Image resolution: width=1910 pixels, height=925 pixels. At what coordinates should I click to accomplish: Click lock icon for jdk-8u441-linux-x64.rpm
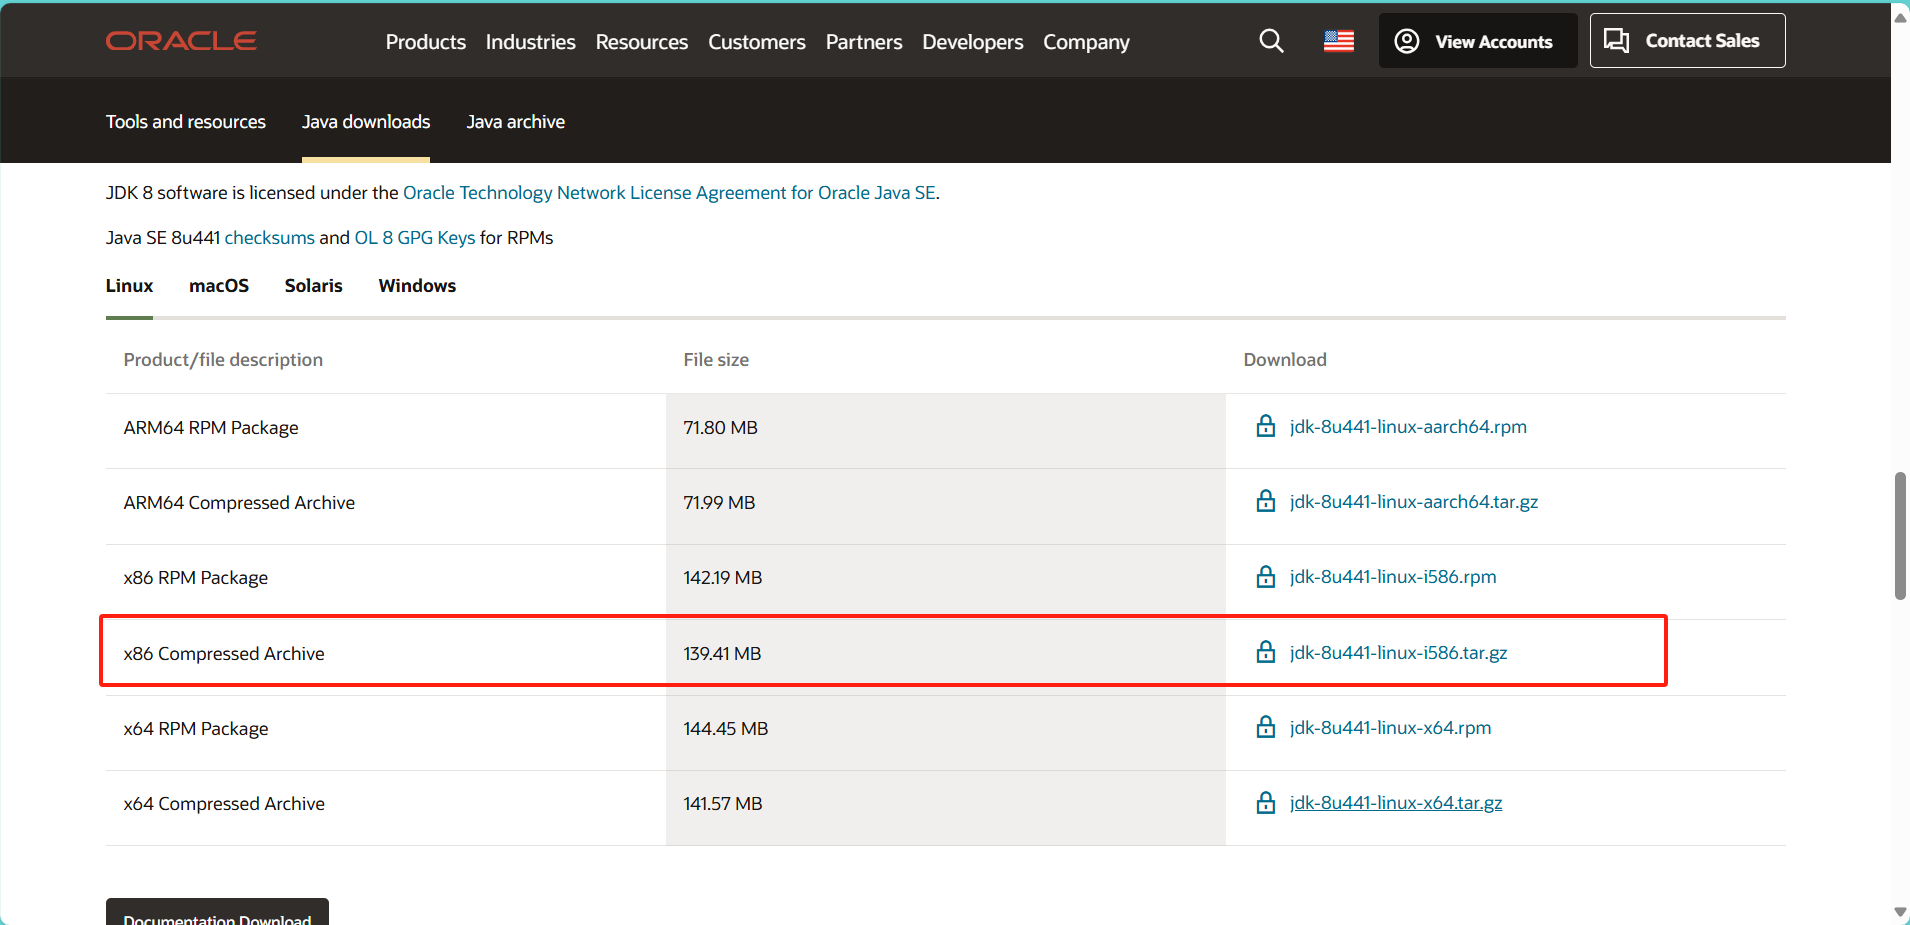(1266, 727)
